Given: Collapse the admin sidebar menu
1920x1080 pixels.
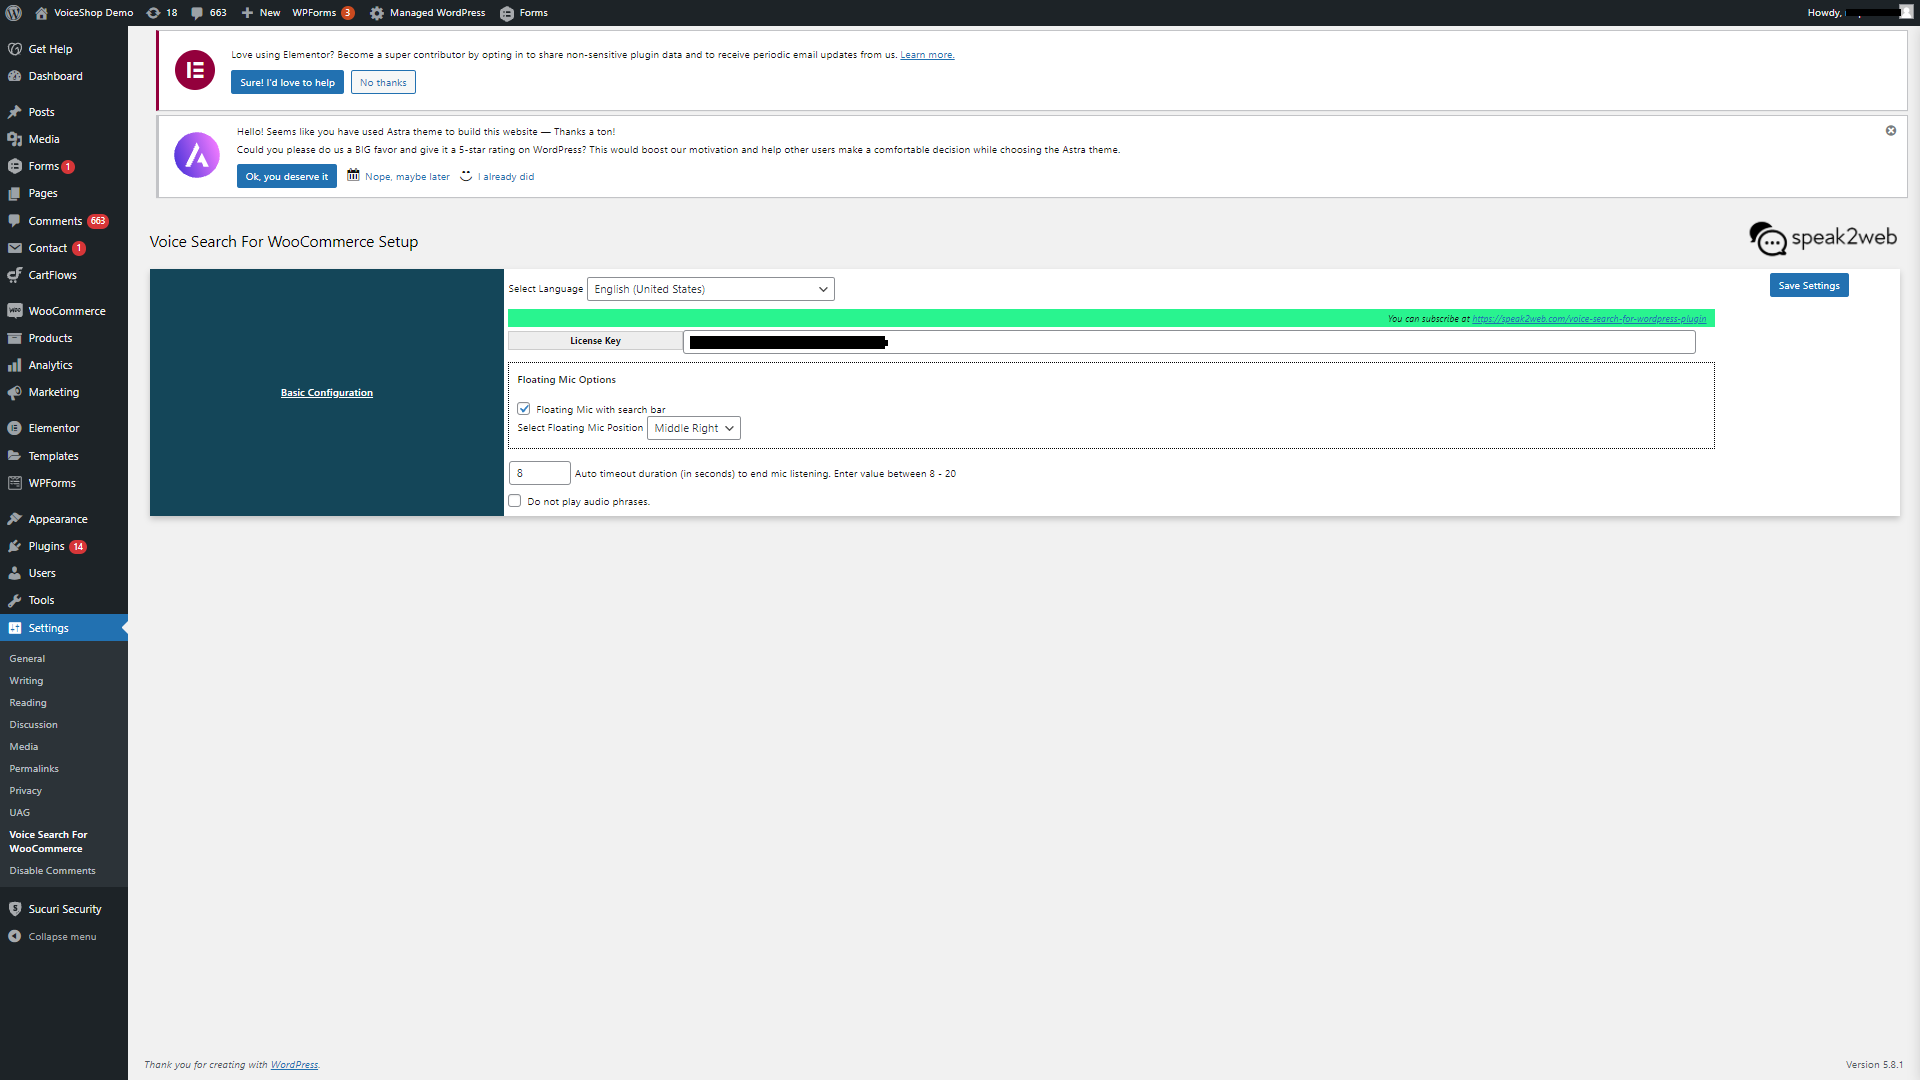Looking at the screenshot, I should [x=64, y=937].
